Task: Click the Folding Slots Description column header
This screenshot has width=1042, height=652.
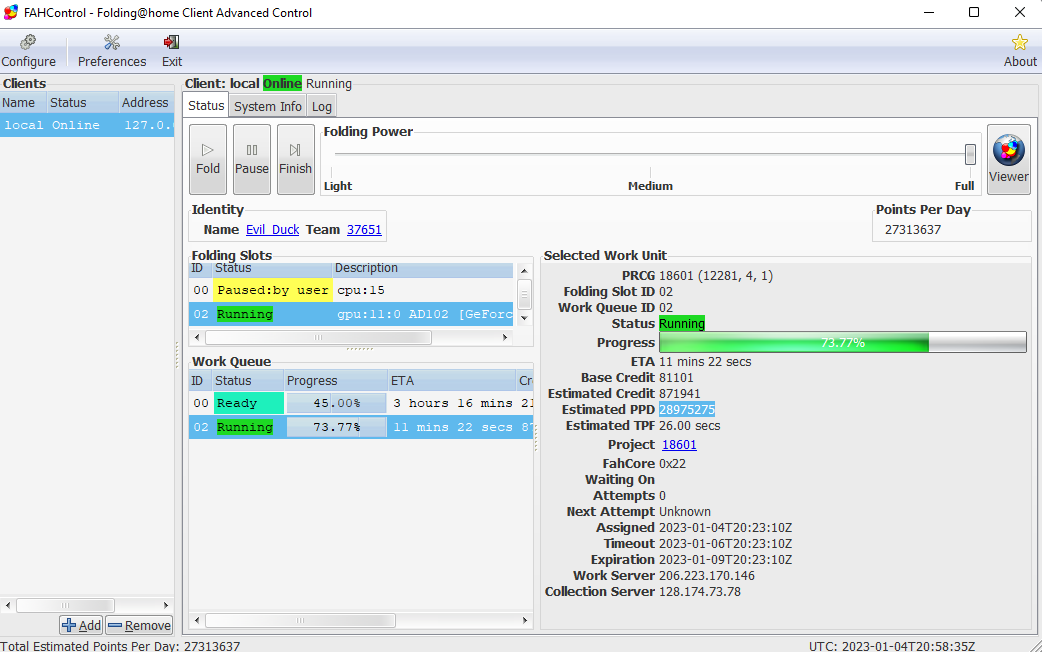Action: [x=422, y=268]
